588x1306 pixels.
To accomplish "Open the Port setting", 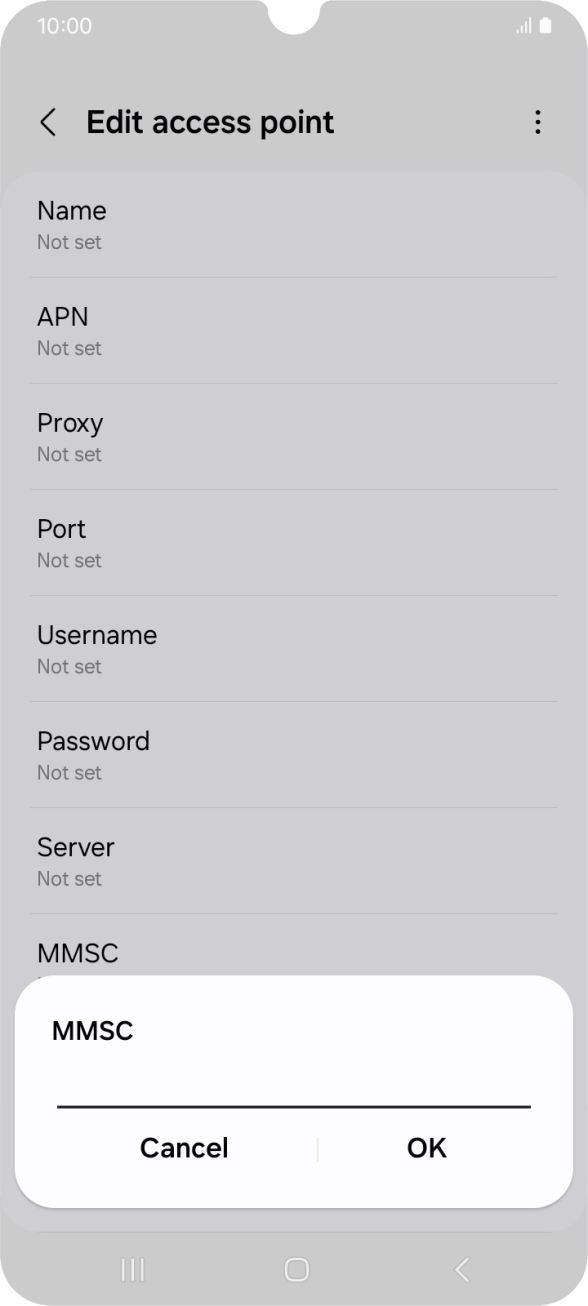I will coord(294,542).
